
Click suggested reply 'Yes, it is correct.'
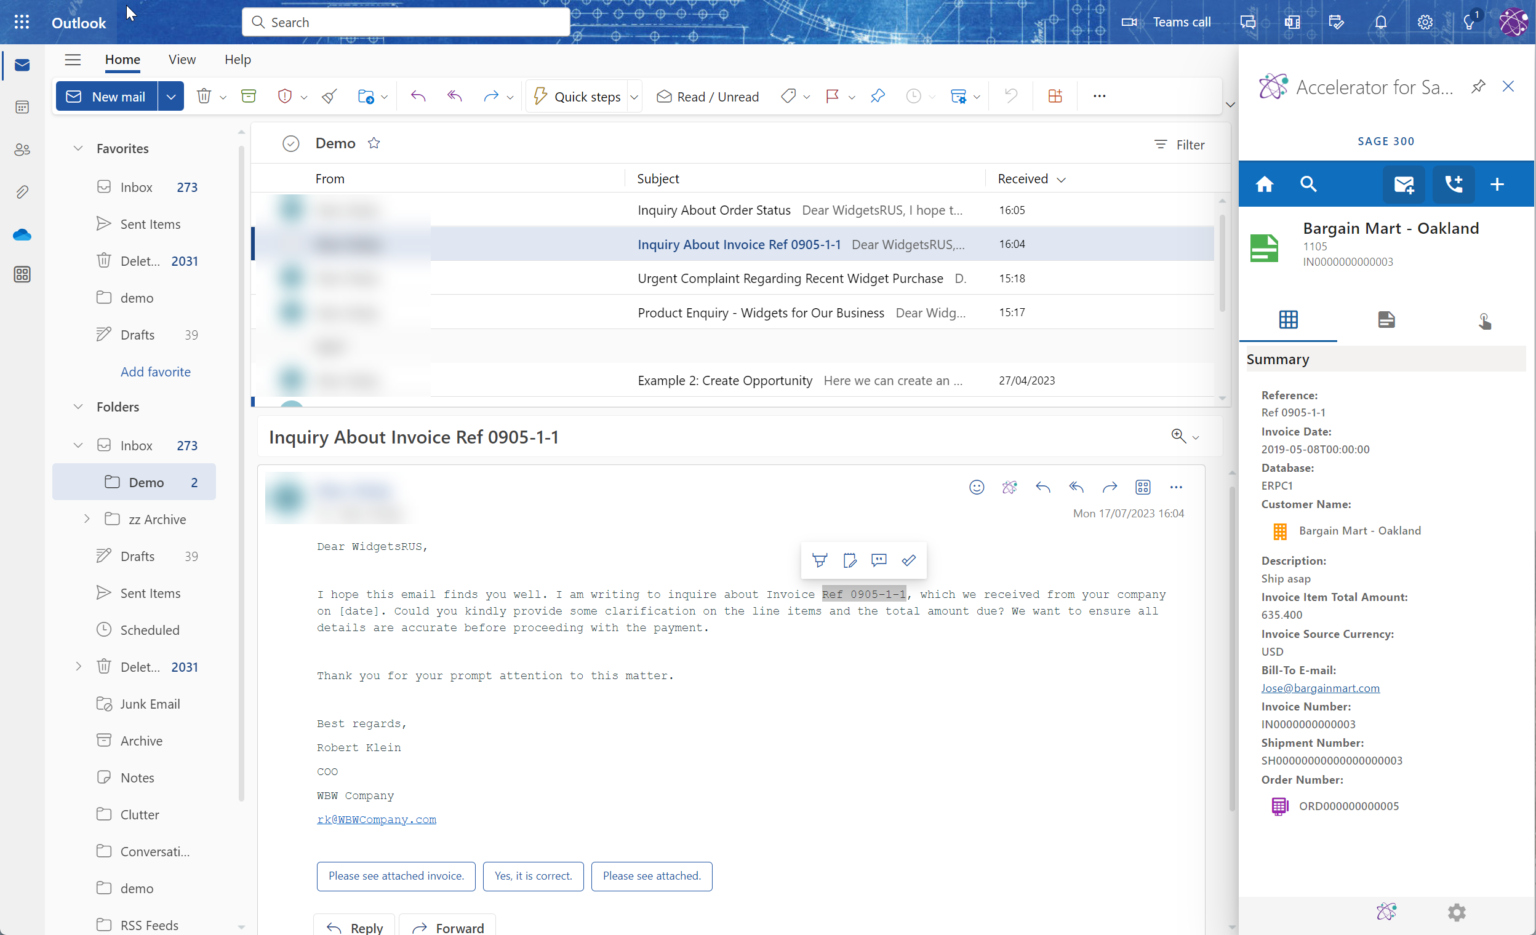[533, 876]
